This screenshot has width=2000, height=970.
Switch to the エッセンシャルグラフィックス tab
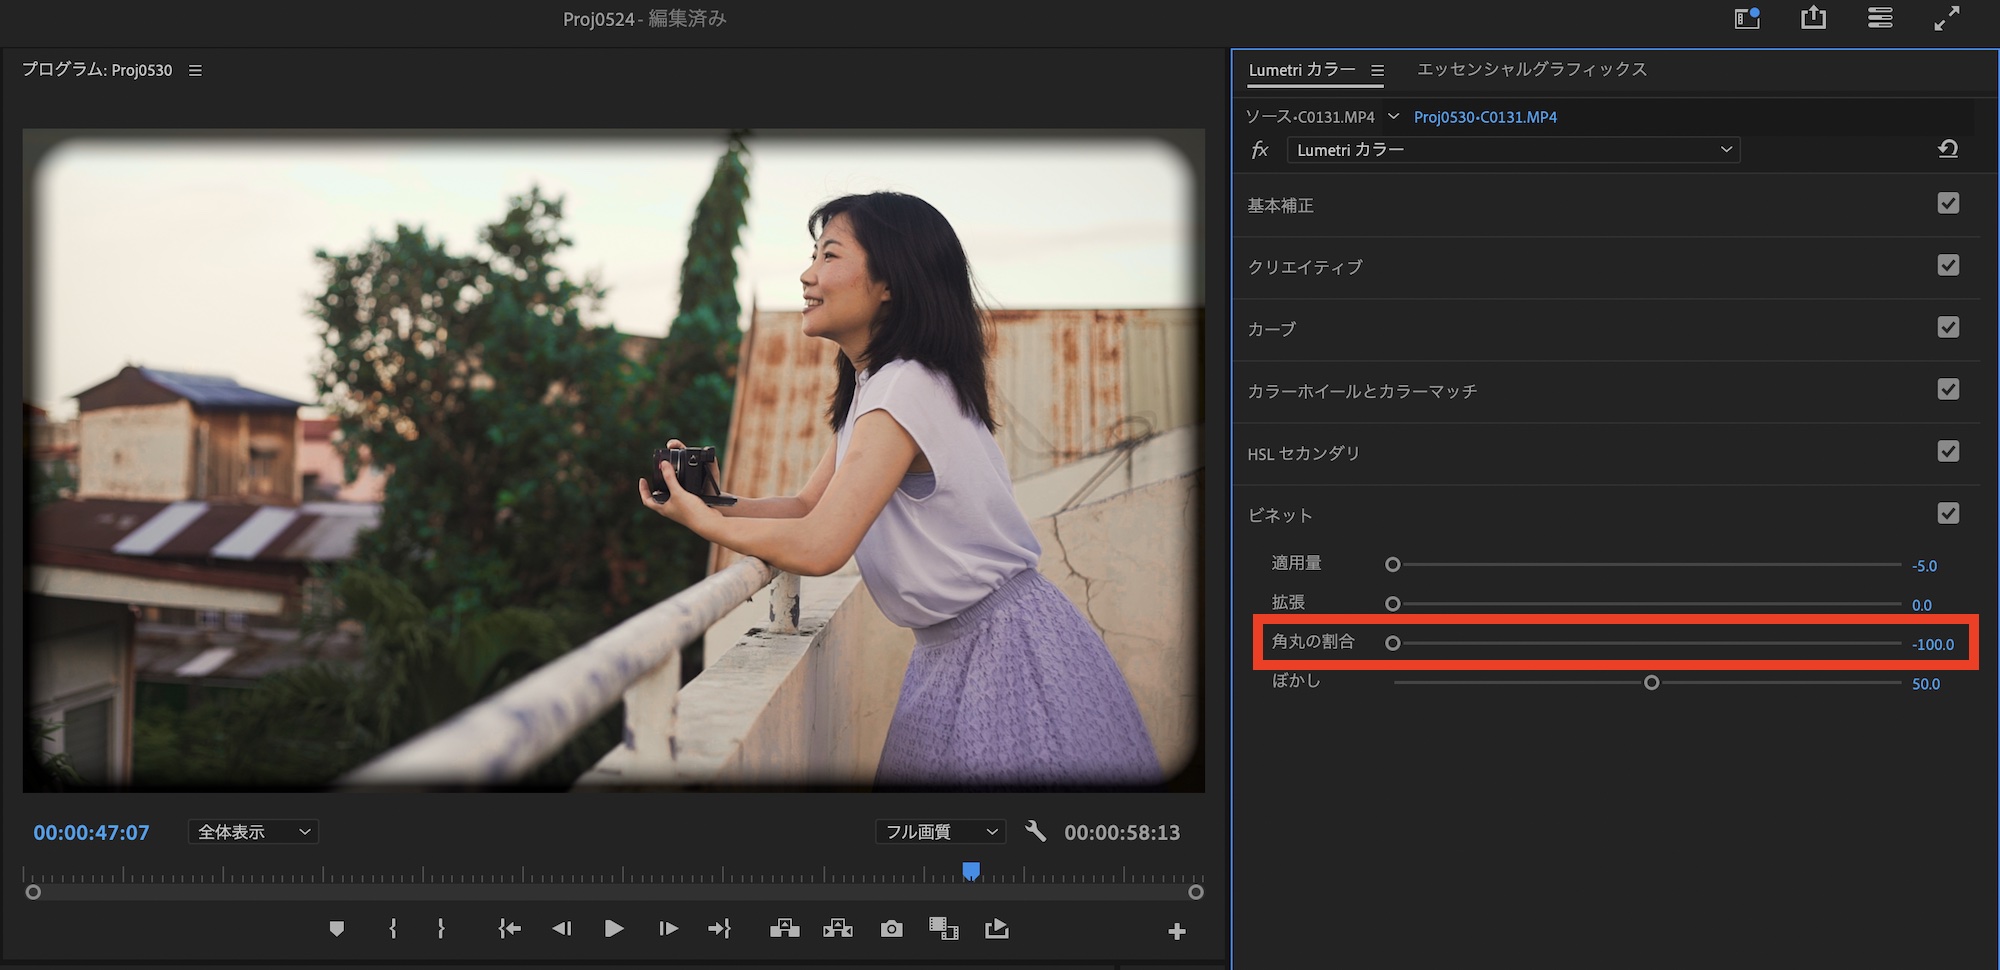(x=1531, y=69)
